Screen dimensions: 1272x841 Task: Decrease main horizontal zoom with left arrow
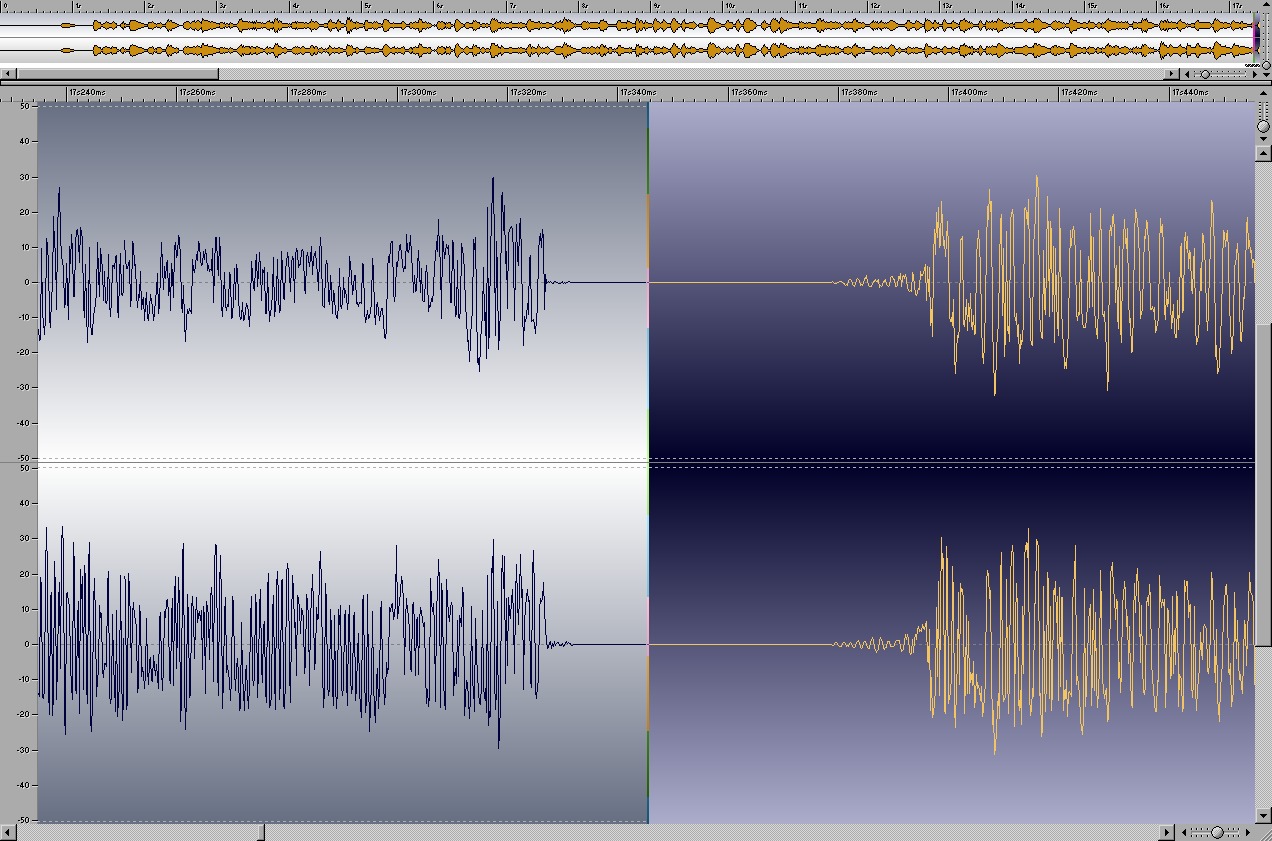click(1185, 832)
